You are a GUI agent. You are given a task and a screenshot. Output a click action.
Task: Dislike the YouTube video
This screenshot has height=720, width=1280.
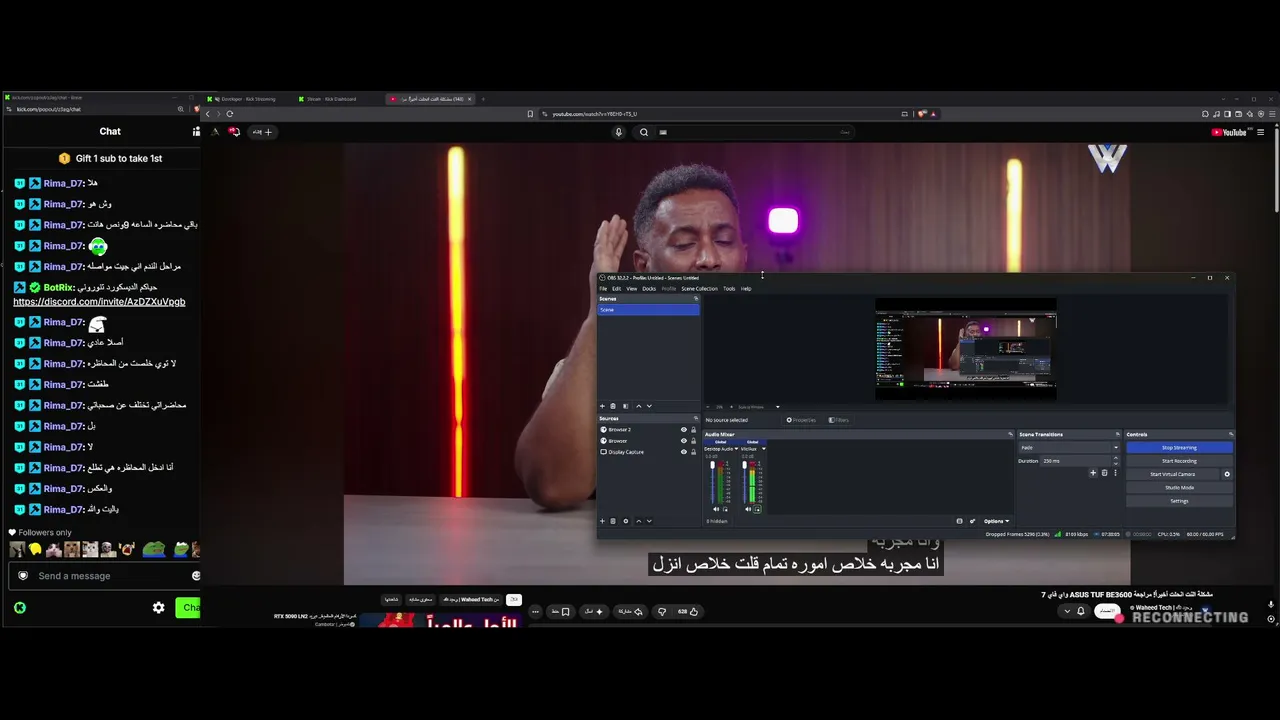(661, 611)
